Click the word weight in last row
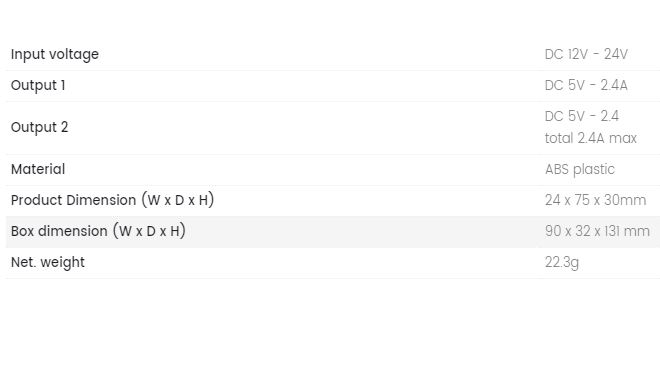Screen dimensions: 660x370 click(62, 263)
